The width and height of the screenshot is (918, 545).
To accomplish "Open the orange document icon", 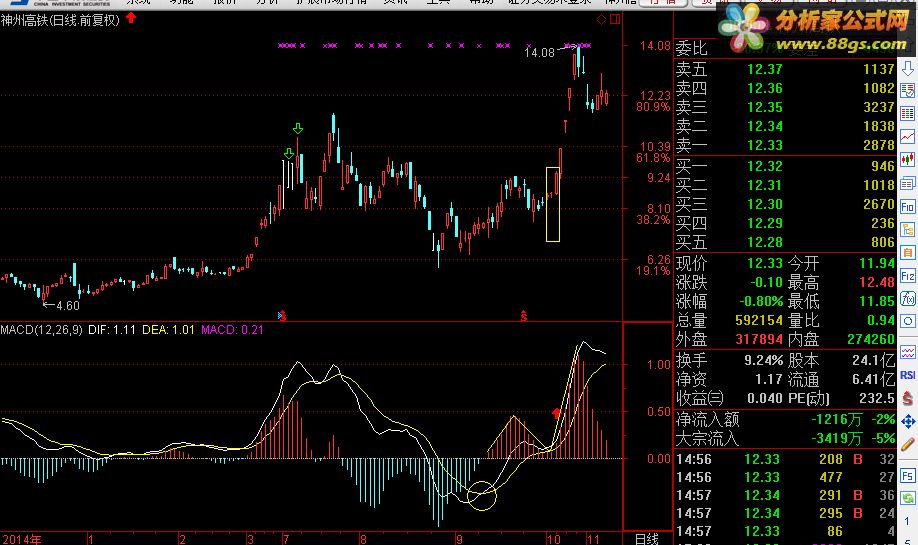I will pos(907,252).
